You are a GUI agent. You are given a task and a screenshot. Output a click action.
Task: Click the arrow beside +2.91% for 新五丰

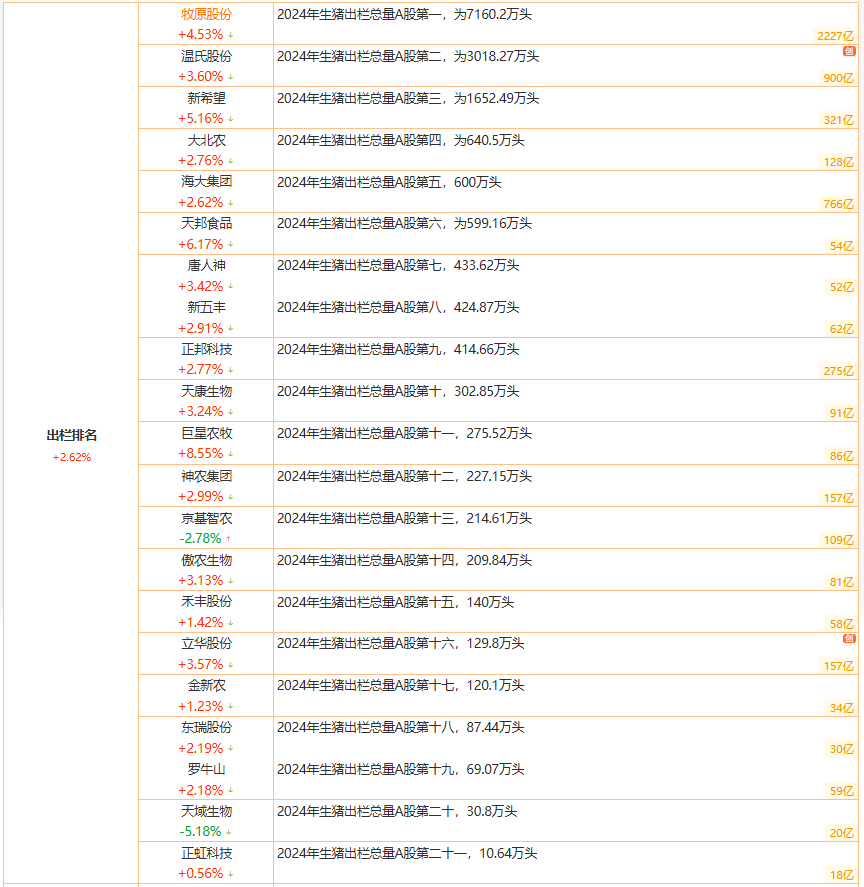pos(230,329)
